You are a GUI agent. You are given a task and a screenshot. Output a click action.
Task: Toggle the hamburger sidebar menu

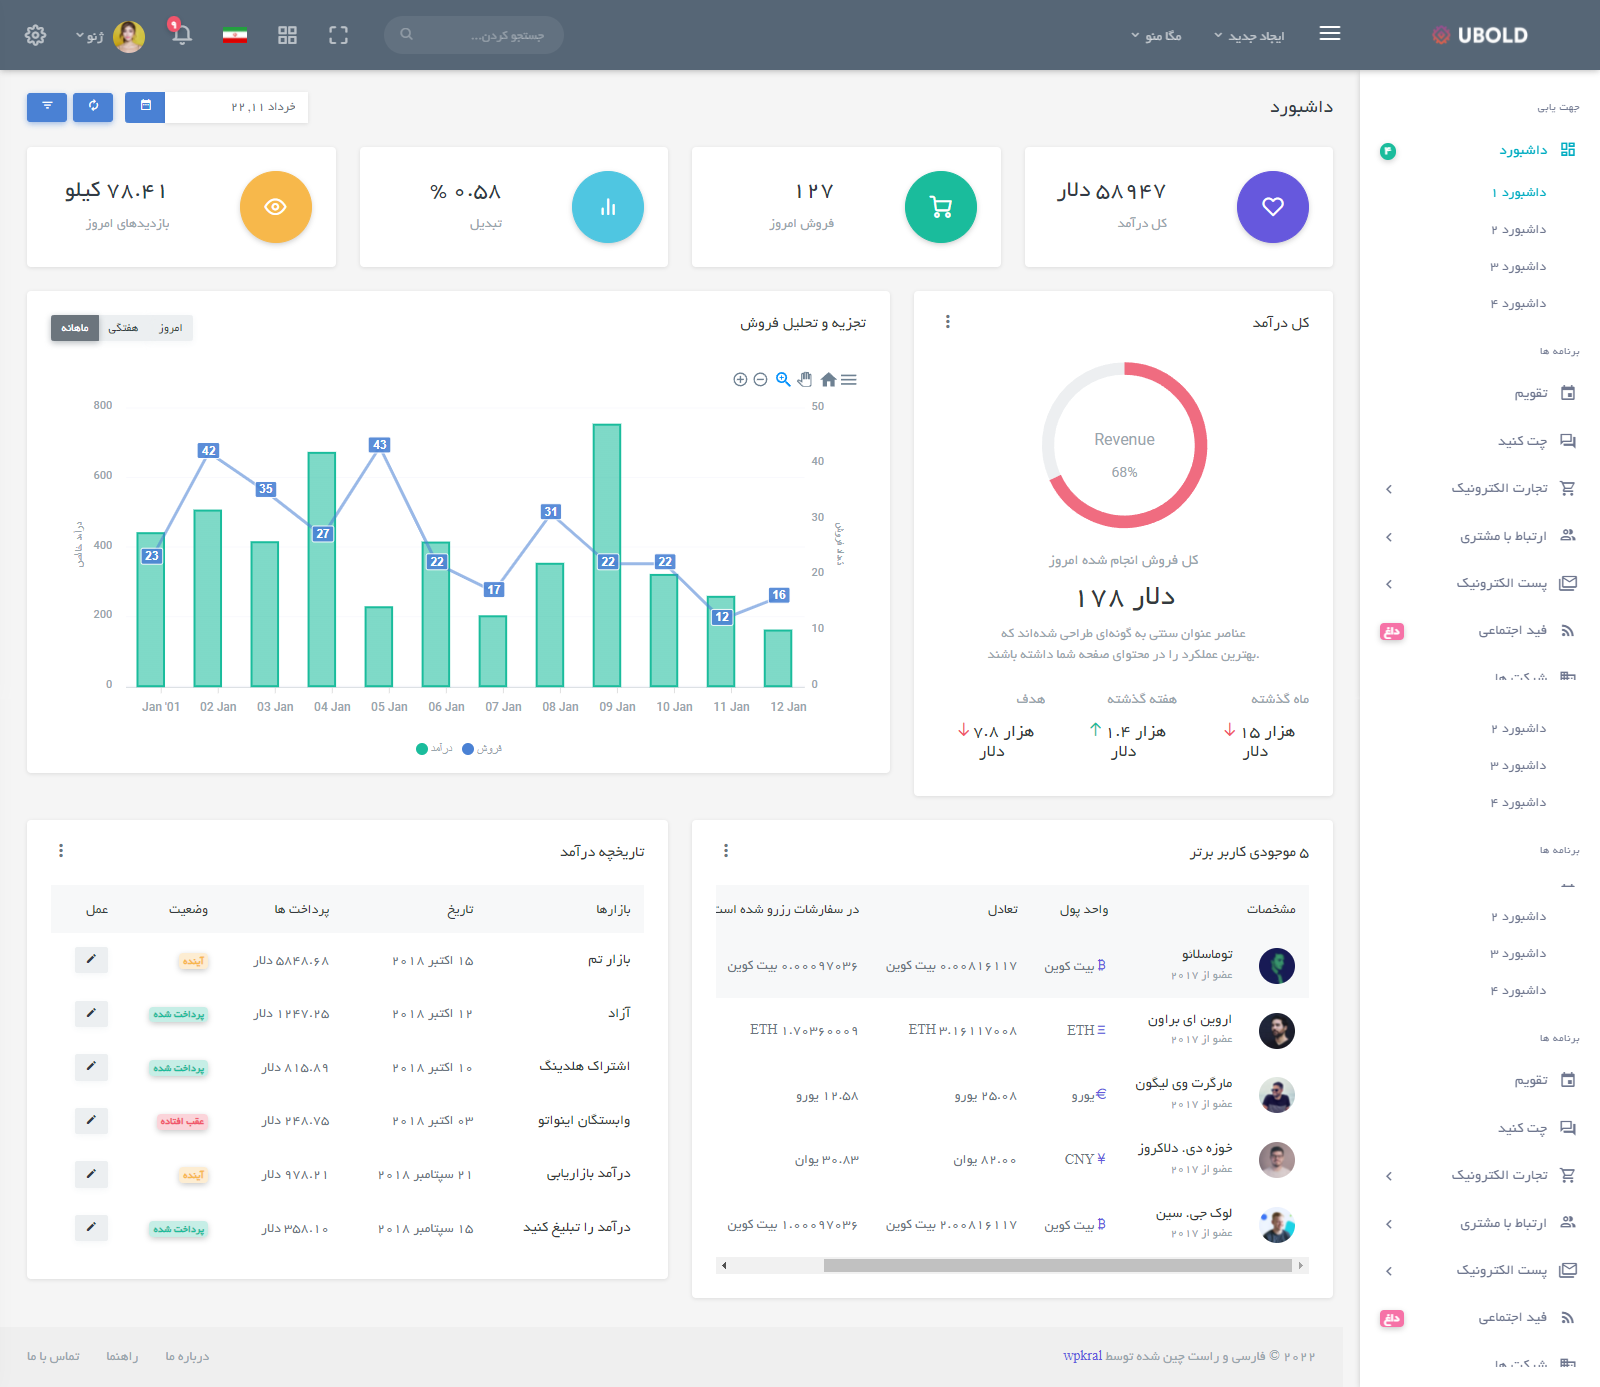point(1329,34)
